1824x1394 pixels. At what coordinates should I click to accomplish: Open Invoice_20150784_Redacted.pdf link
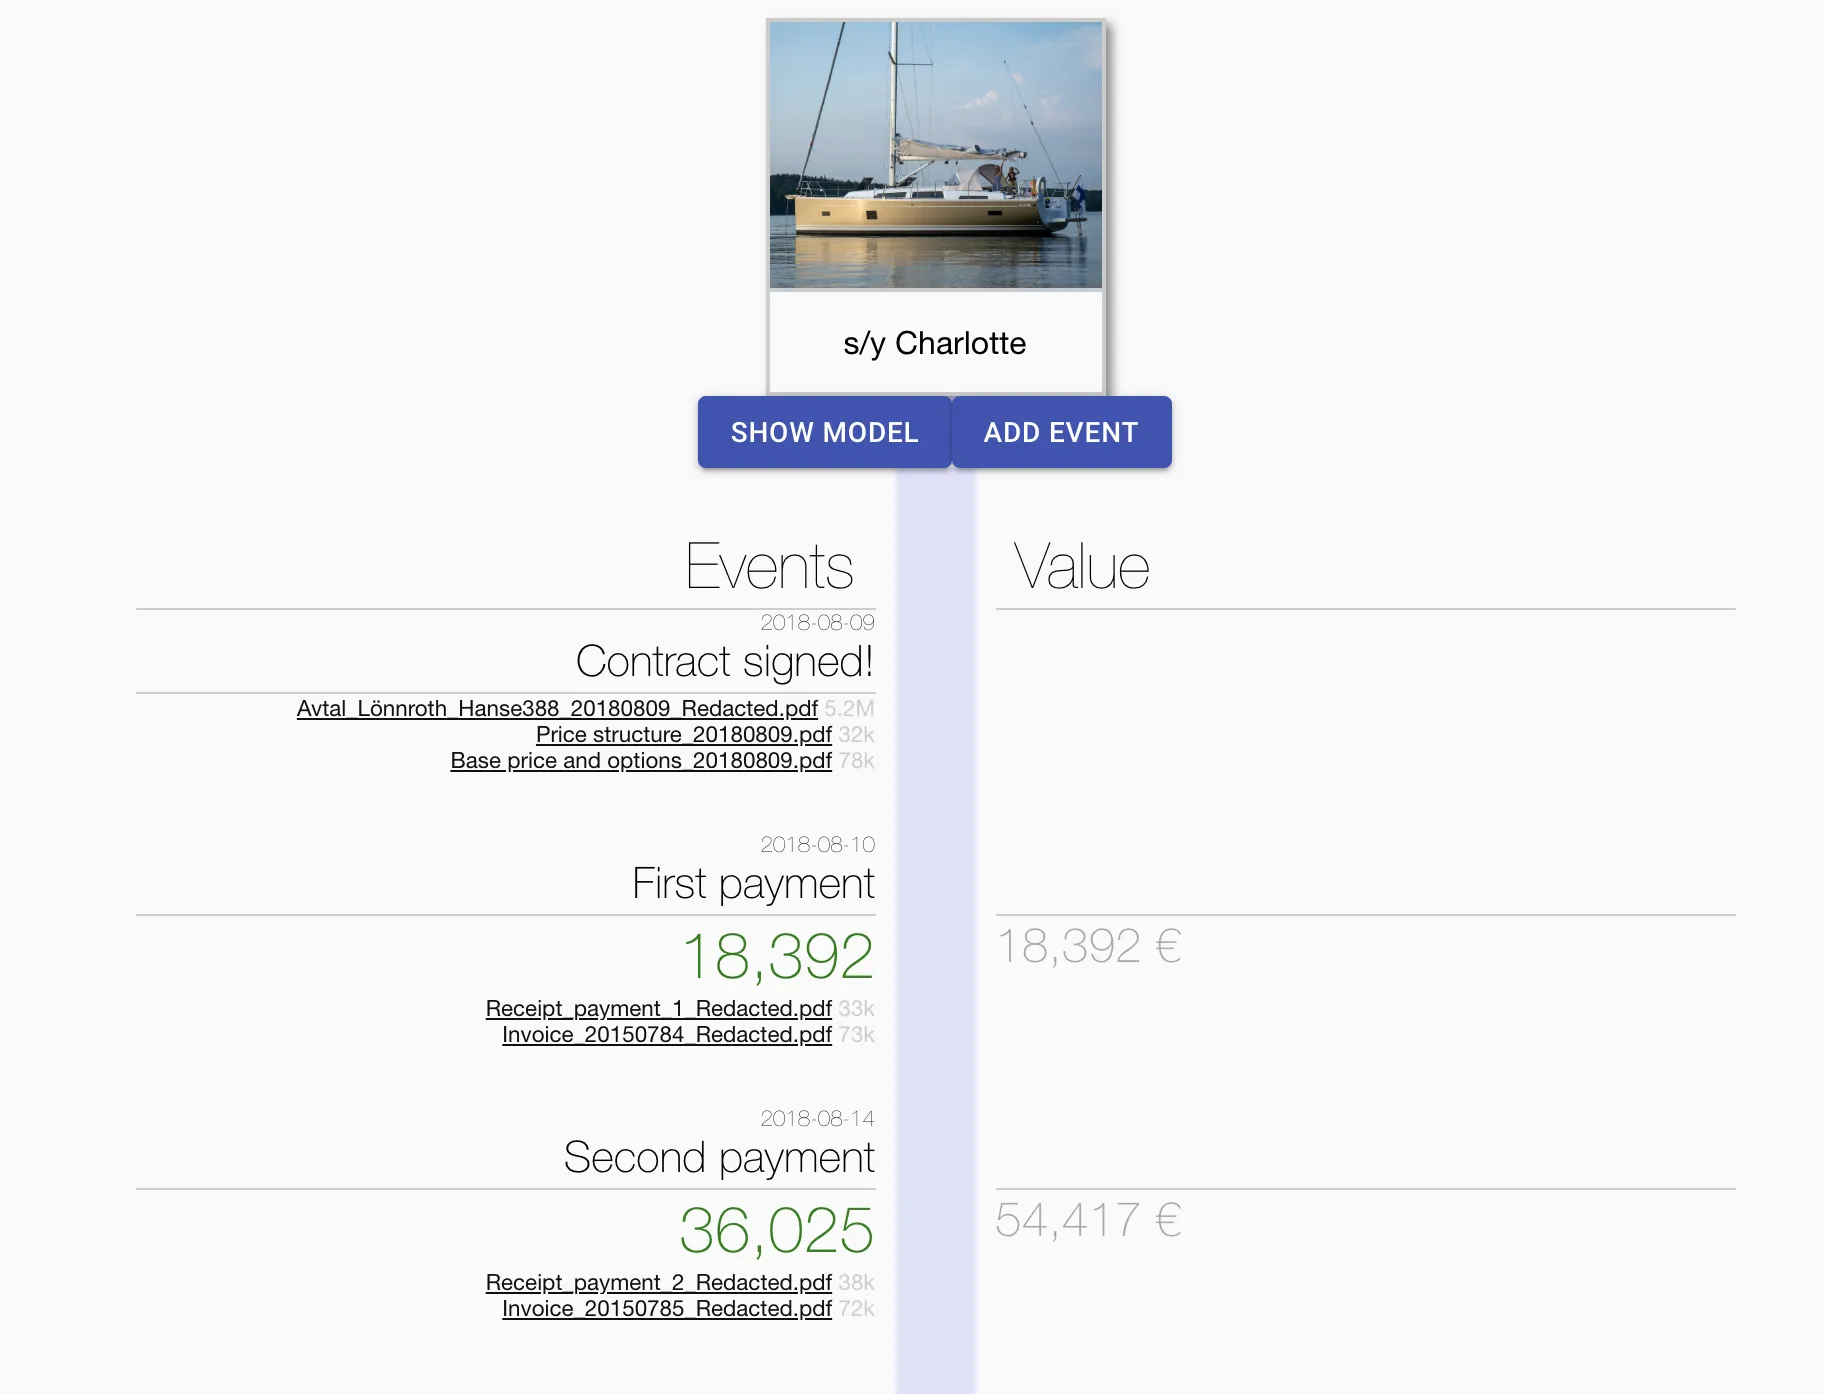pos(666,1035)
